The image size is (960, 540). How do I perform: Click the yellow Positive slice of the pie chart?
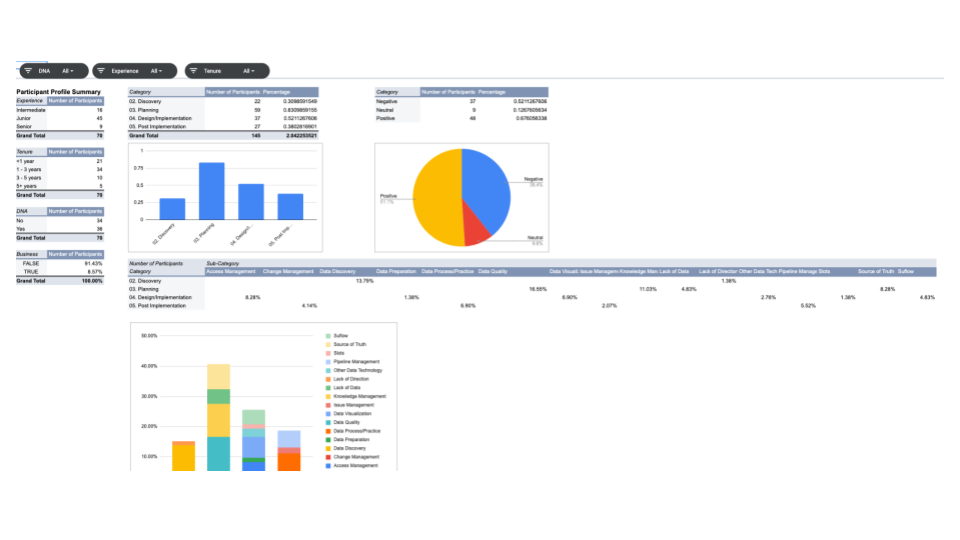[x=435, y=199]
